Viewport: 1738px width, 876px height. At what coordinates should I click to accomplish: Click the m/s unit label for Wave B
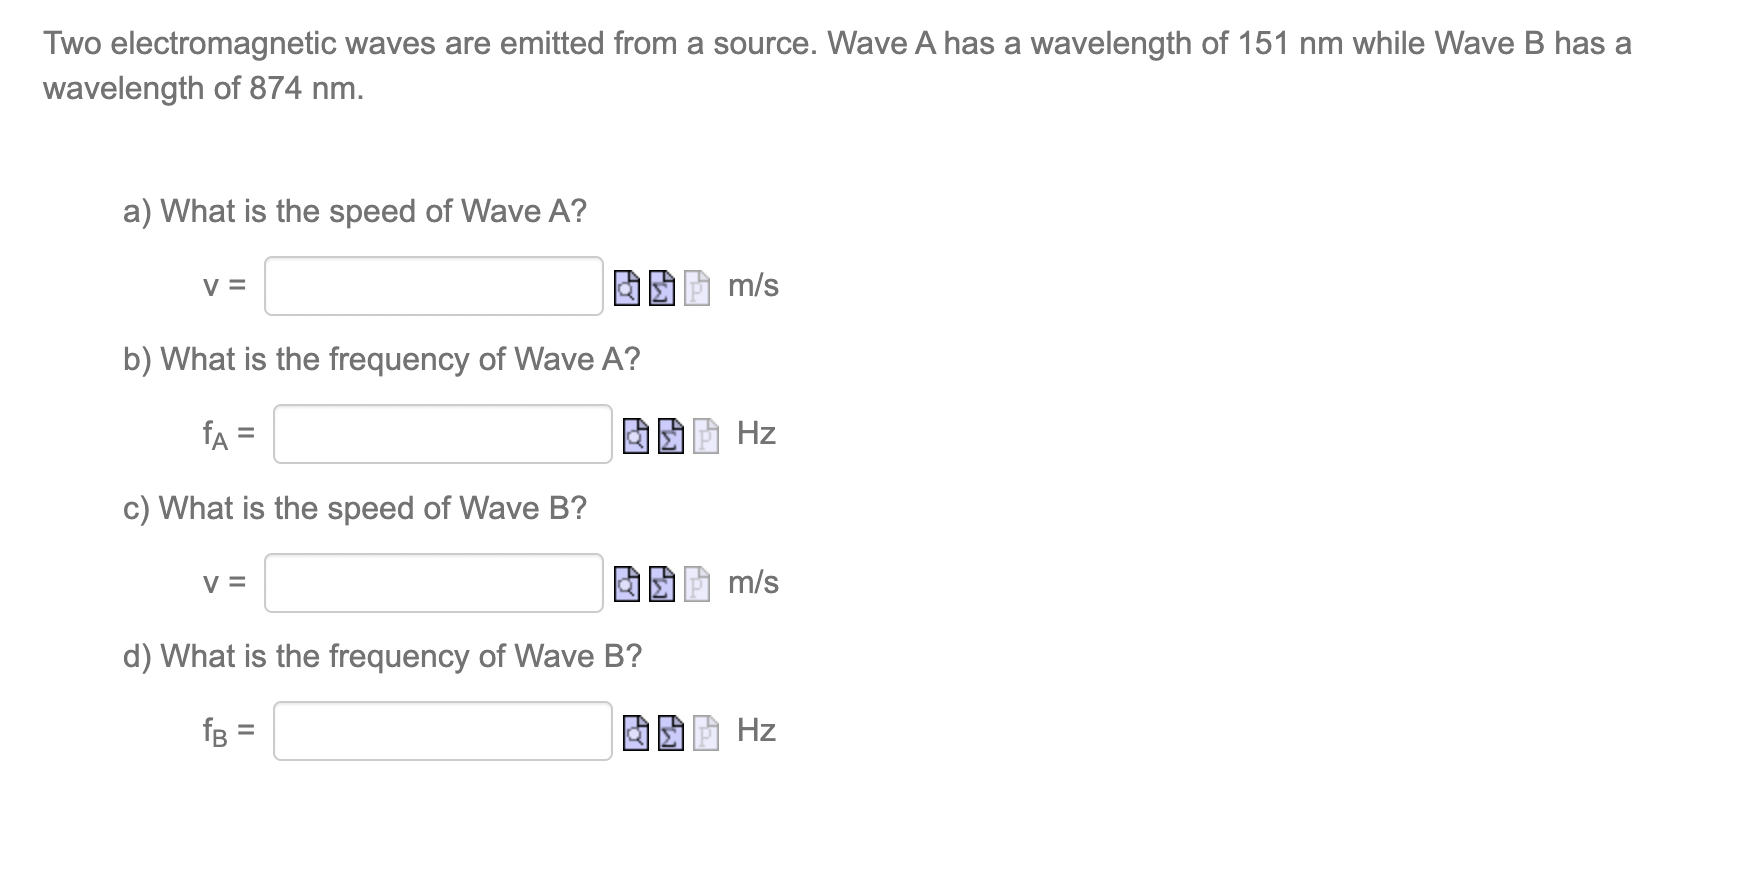[753, 584]
